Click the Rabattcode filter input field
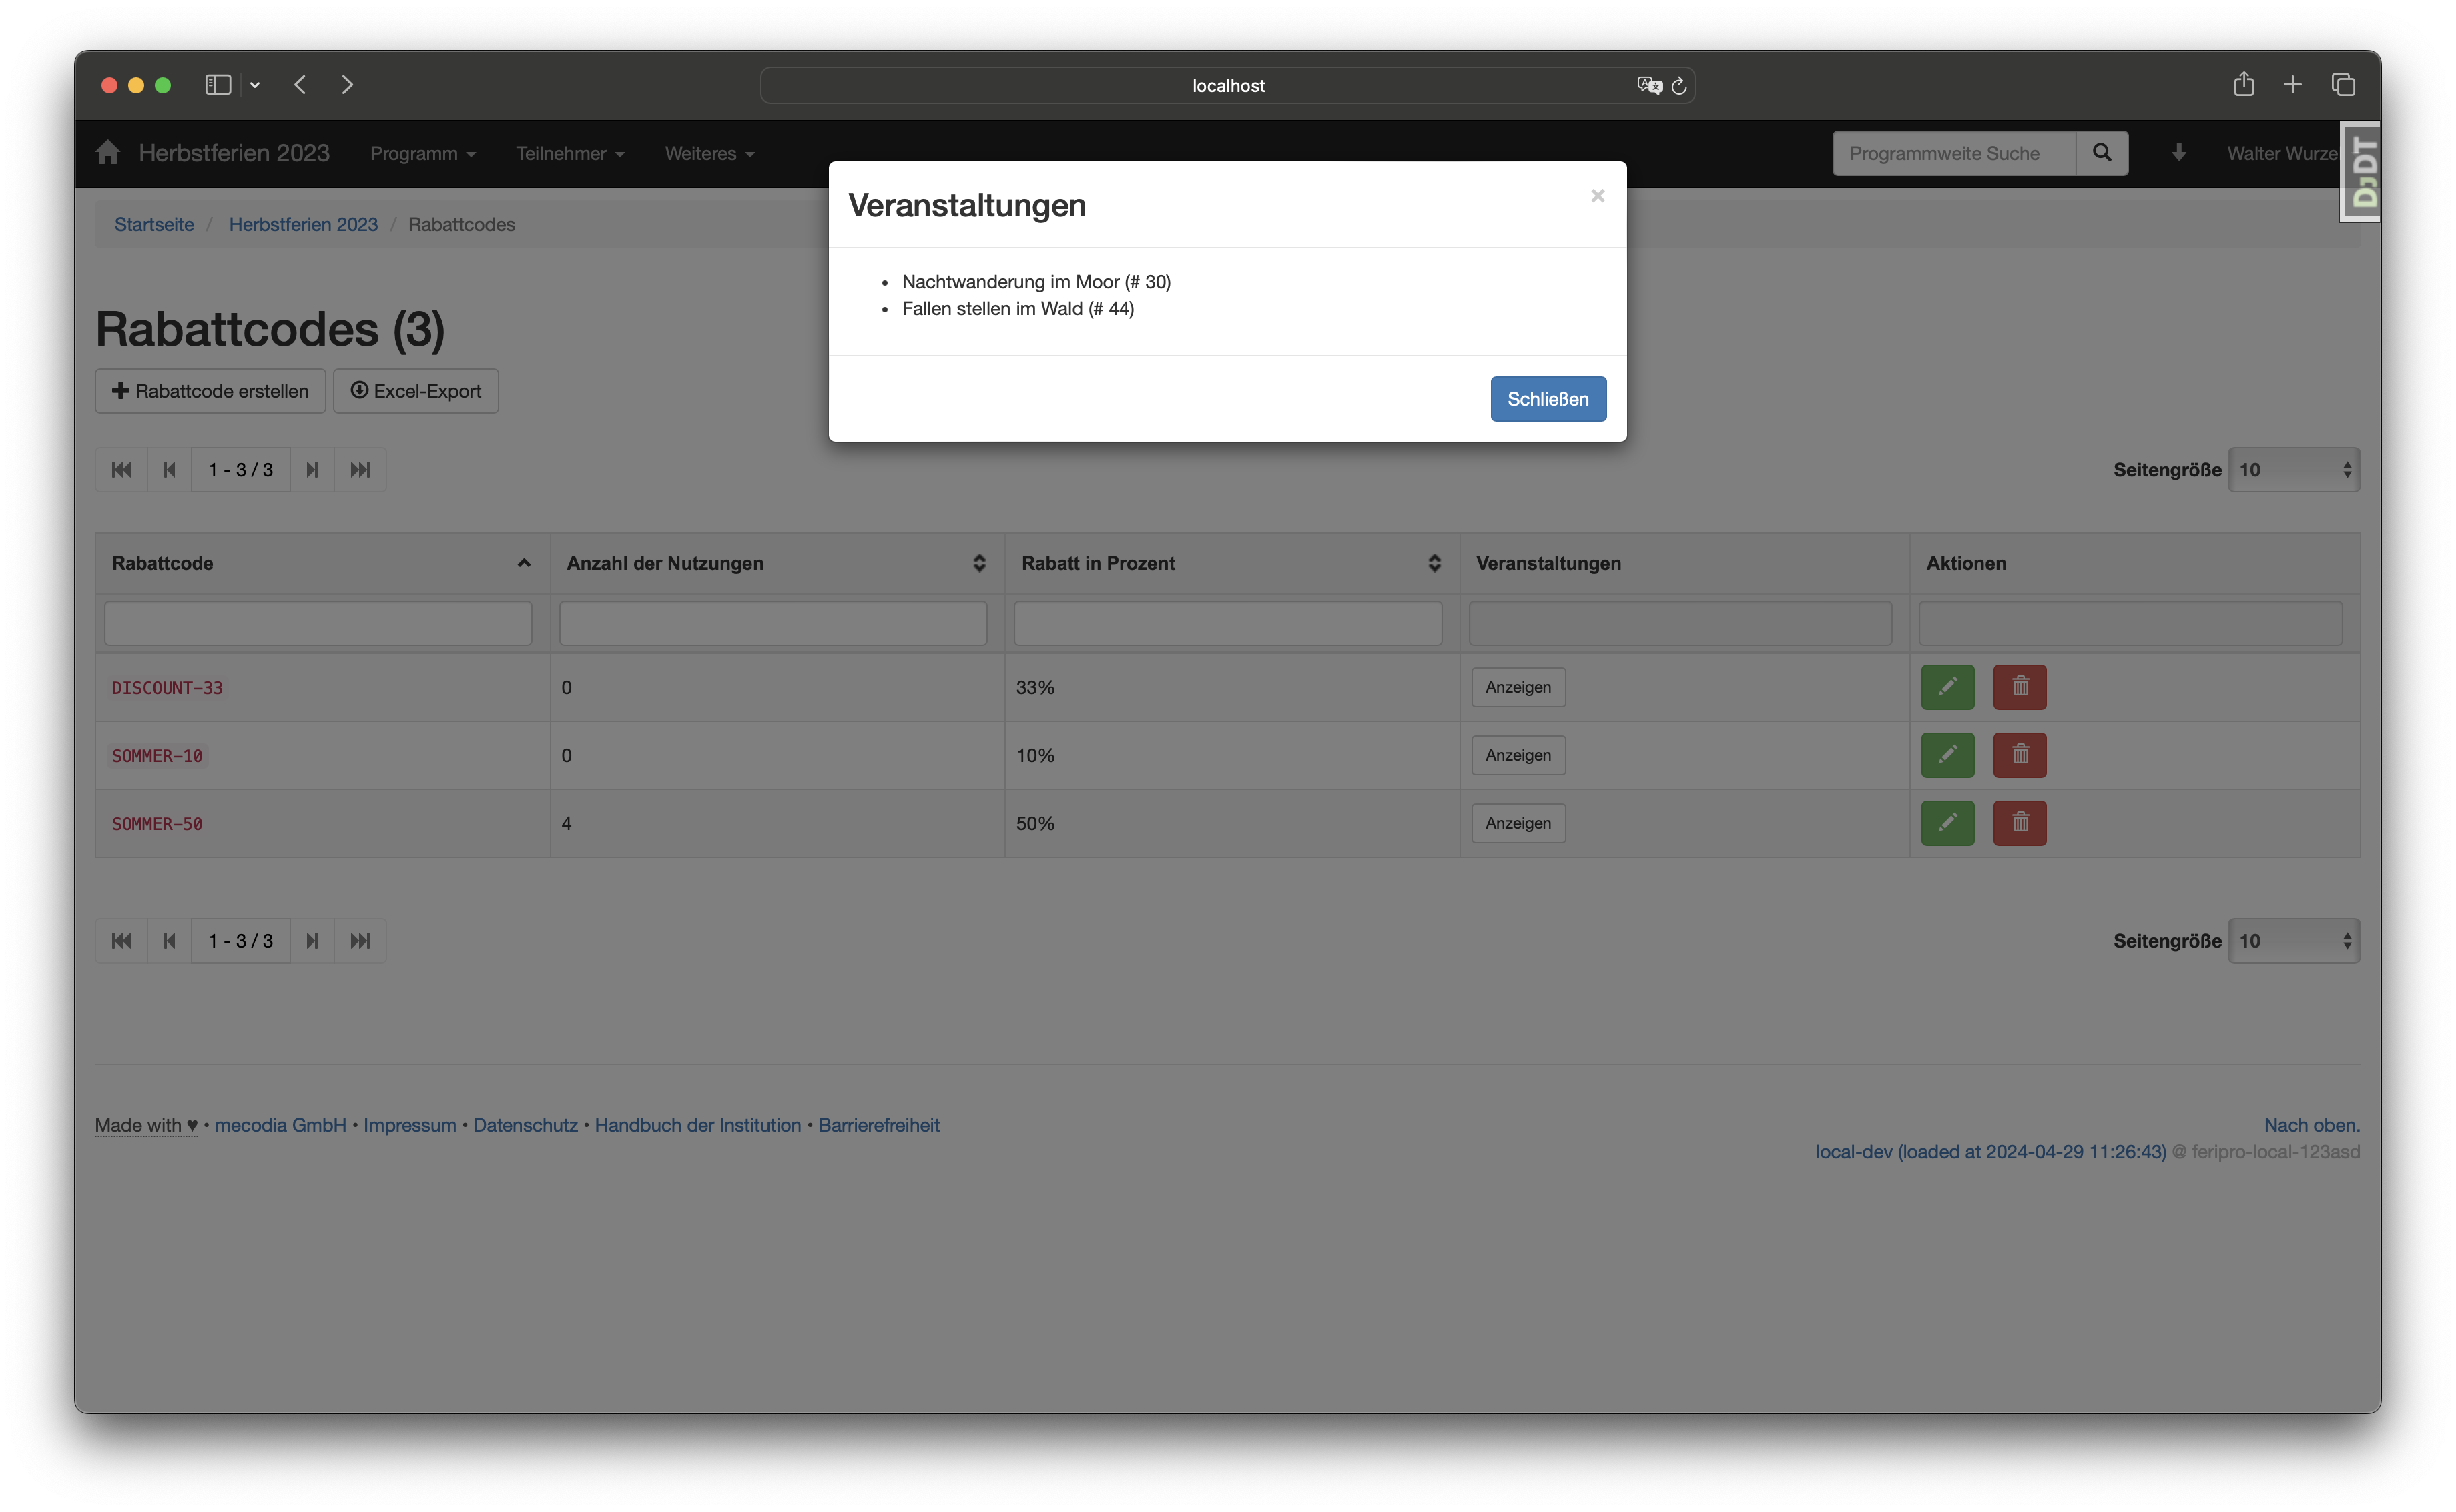 pyautogui.click(x=318, y=623)
